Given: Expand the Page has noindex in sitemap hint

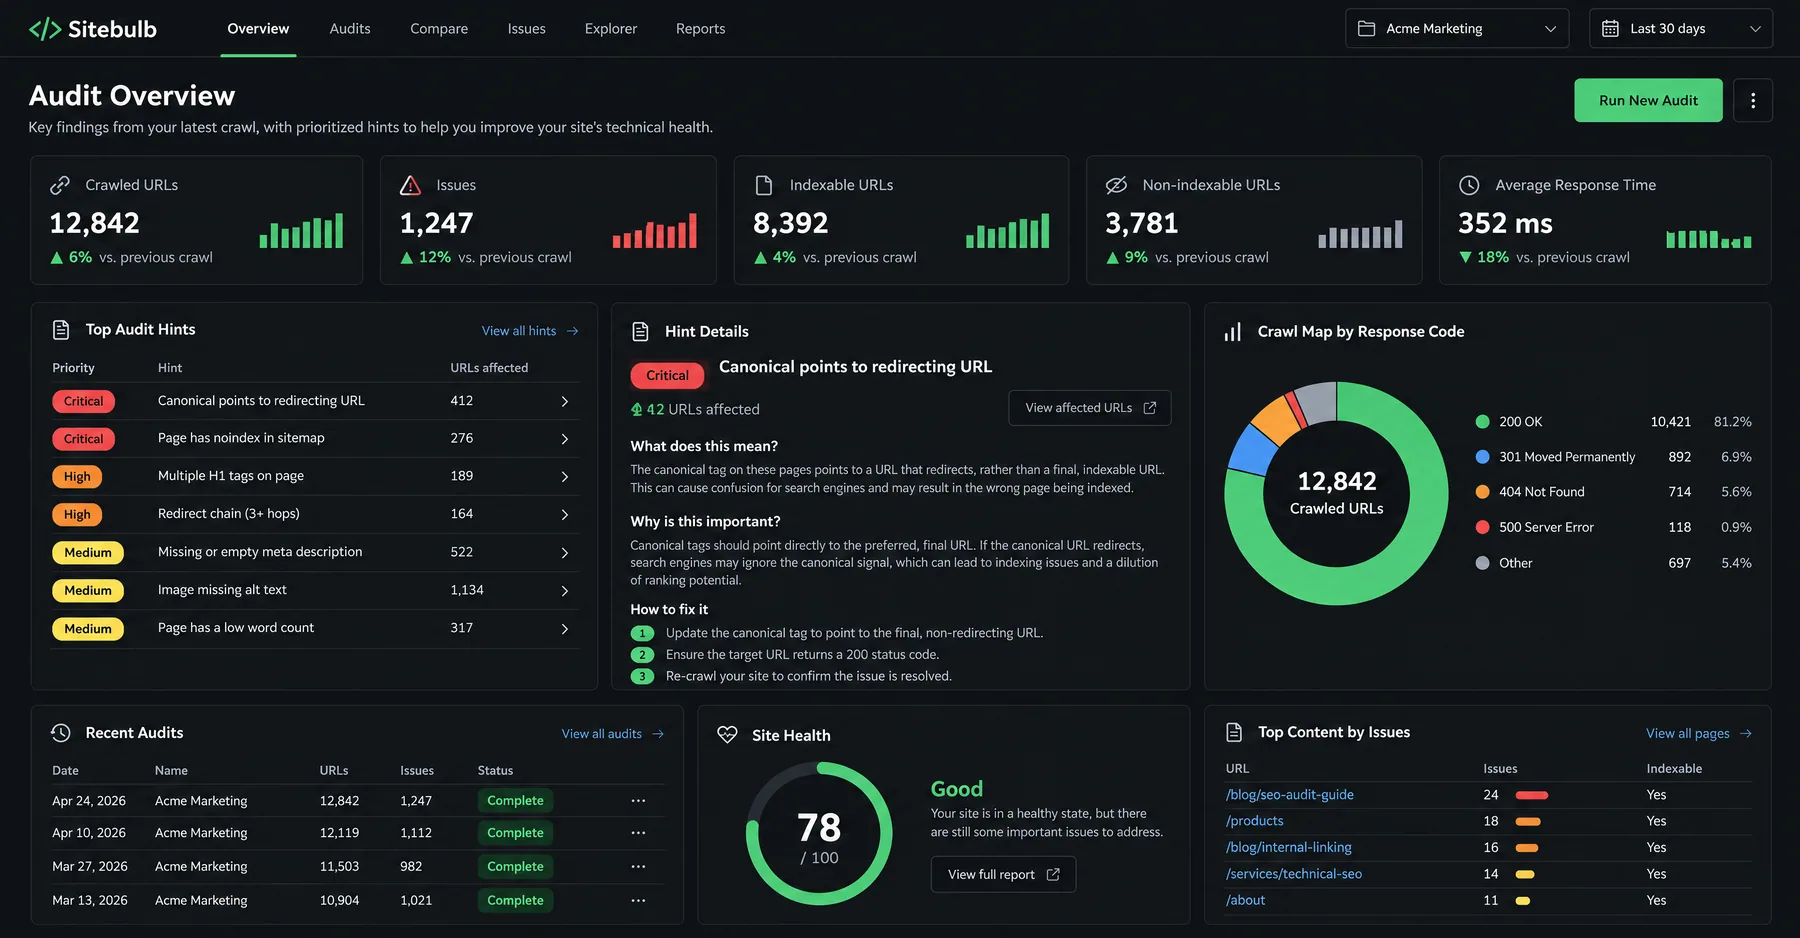Looking at the screenshot, I should pyautogui.click(x=565, y=439).
